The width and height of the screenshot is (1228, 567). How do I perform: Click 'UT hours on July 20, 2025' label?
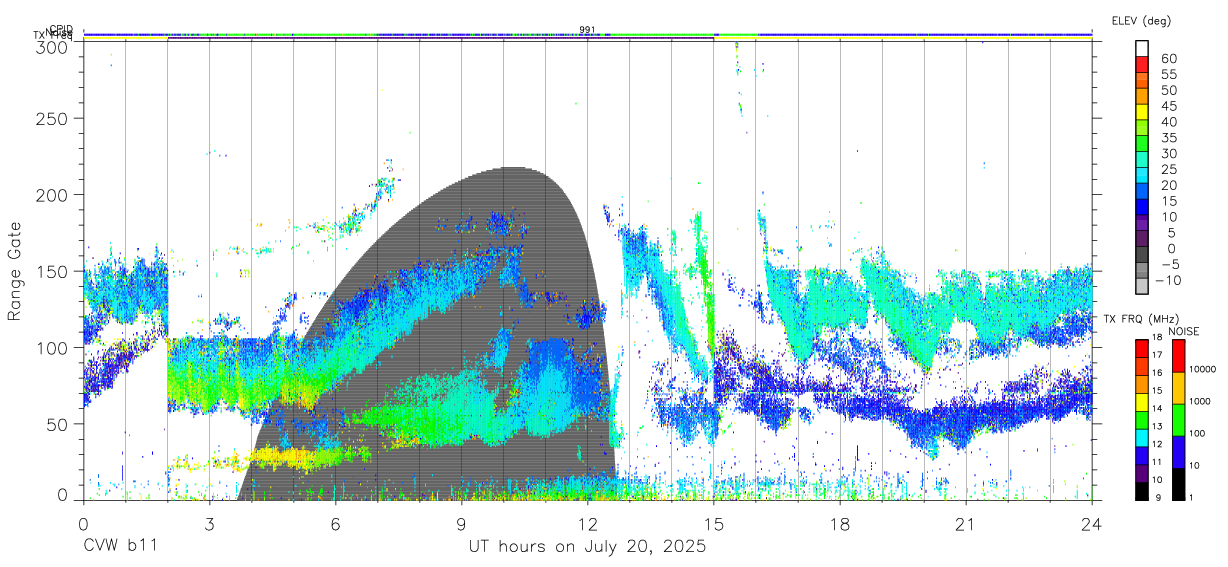(588, 547)
